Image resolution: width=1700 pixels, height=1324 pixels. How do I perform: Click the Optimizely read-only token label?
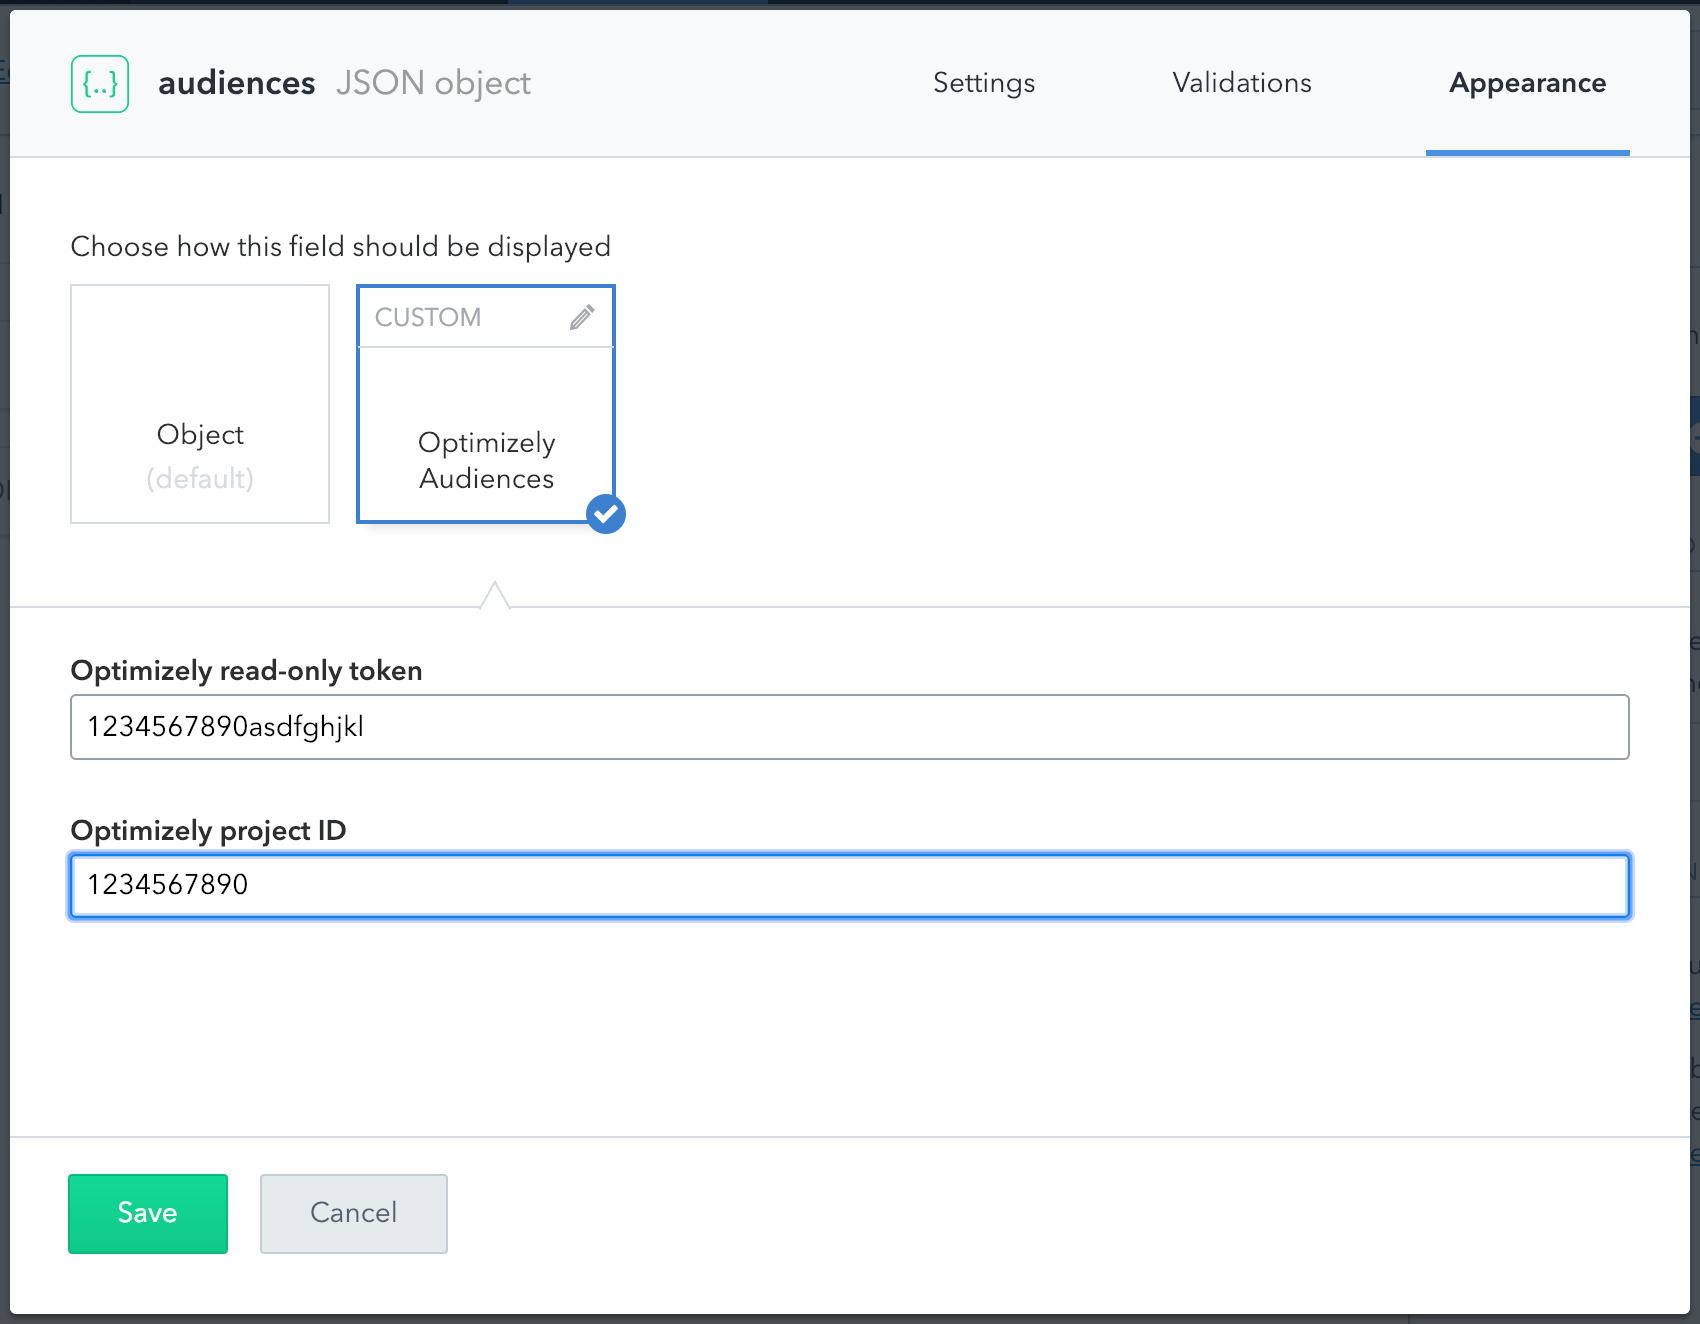click(245, 671)
